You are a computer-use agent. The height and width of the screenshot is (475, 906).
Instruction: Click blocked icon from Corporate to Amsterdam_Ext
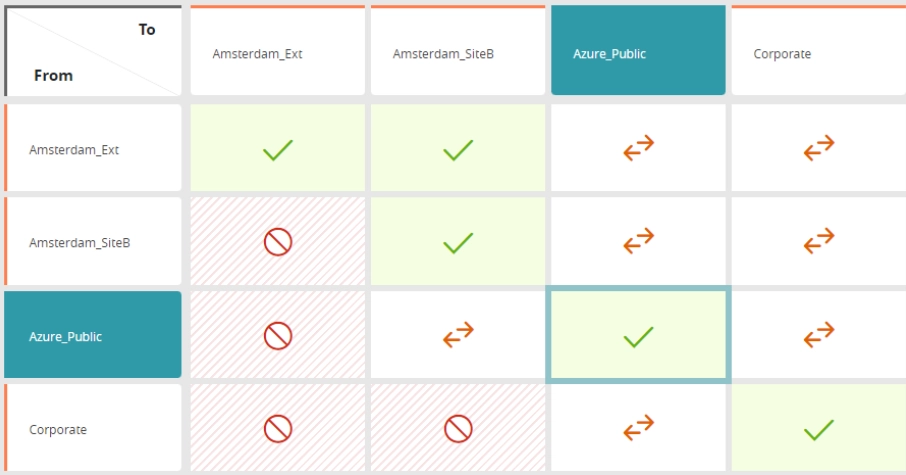[x=278, y=429]
